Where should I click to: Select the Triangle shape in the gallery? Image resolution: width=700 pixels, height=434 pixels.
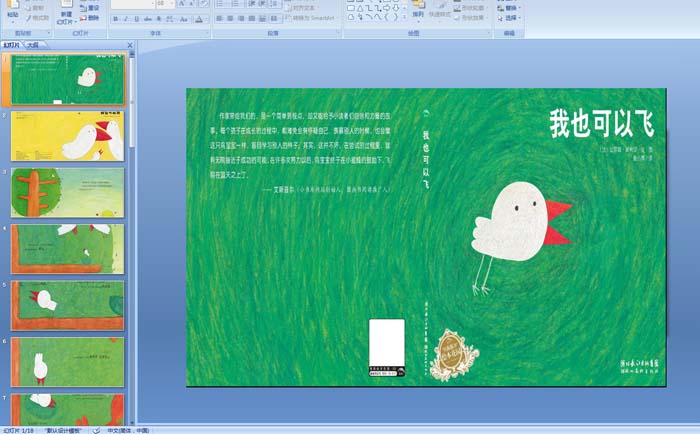[360, 8]
